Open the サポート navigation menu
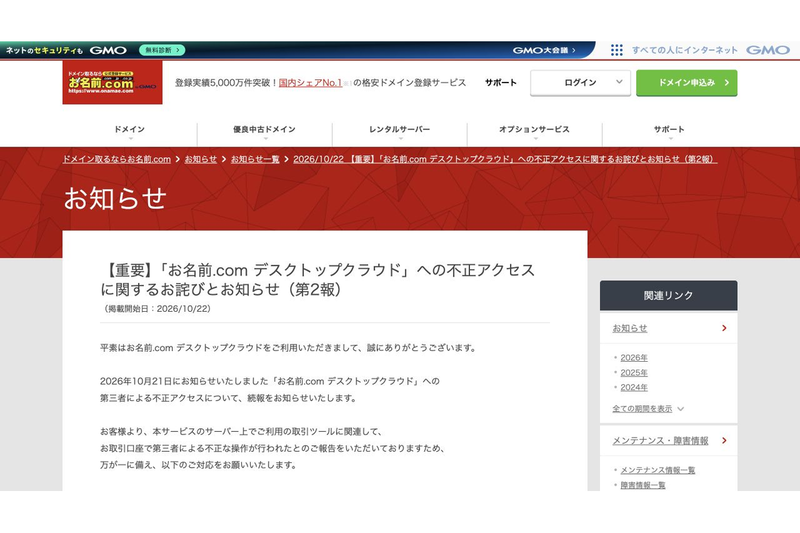This screenshot has width=800, height=533. 669,132
